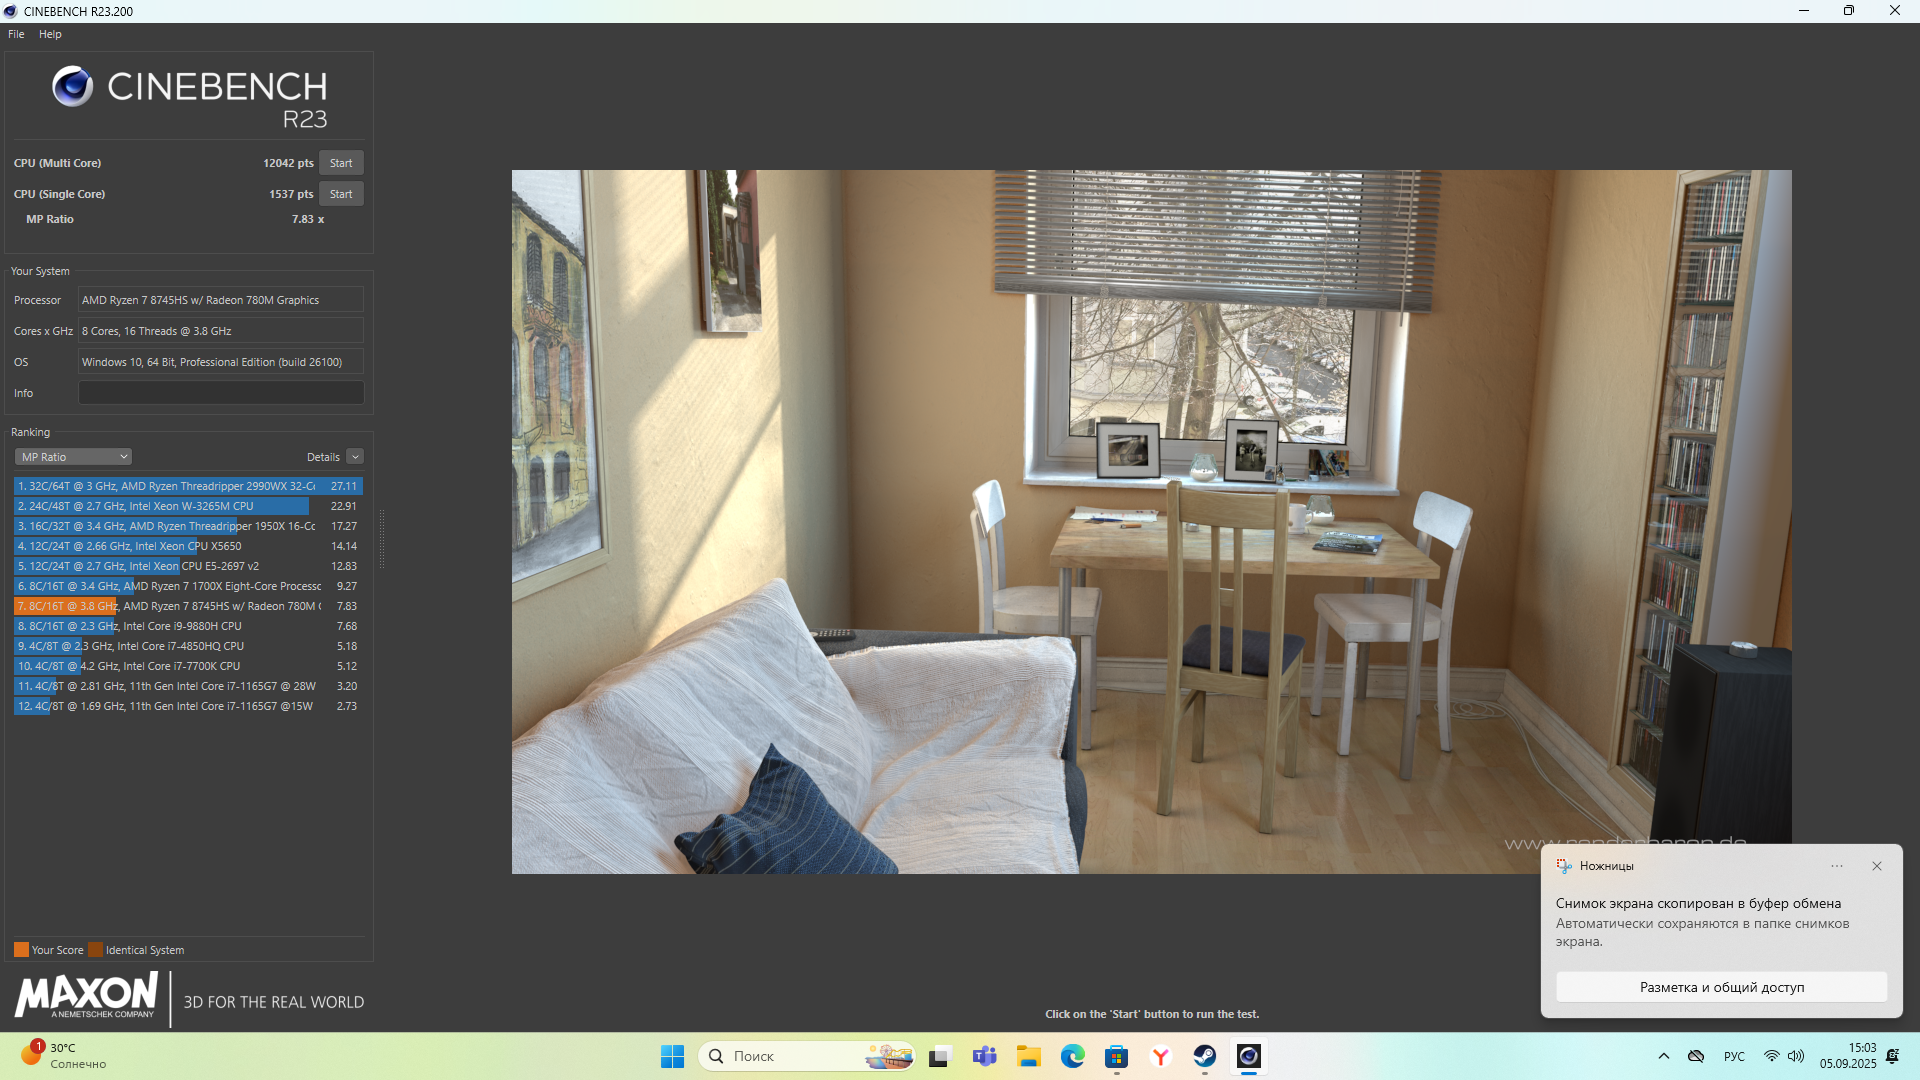Image resolution: width=1920 pixels, height=1080 pixels.
Task: Open Steam from the taskbar
Action: 1204,1056
